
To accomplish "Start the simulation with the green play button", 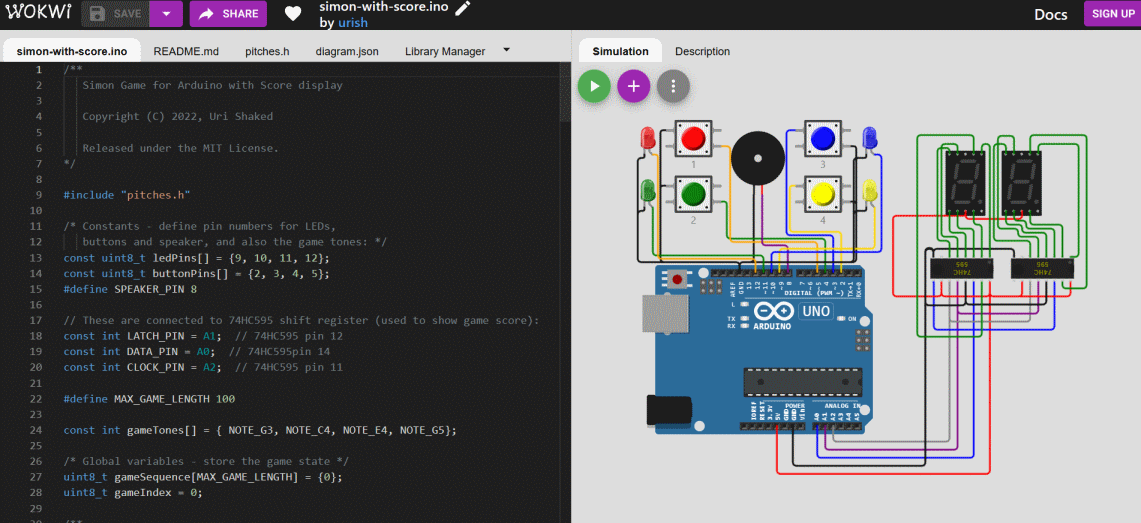I will point(594,86).
